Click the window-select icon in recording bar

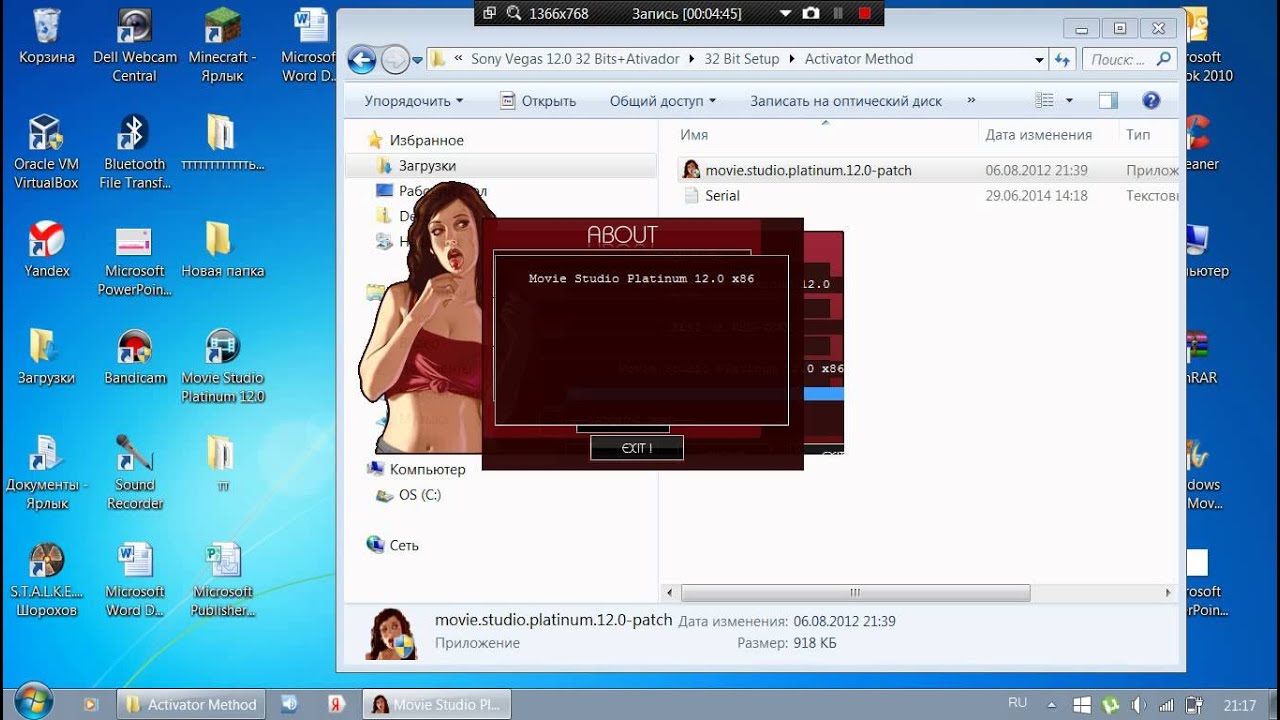click(x=489, y=13)
